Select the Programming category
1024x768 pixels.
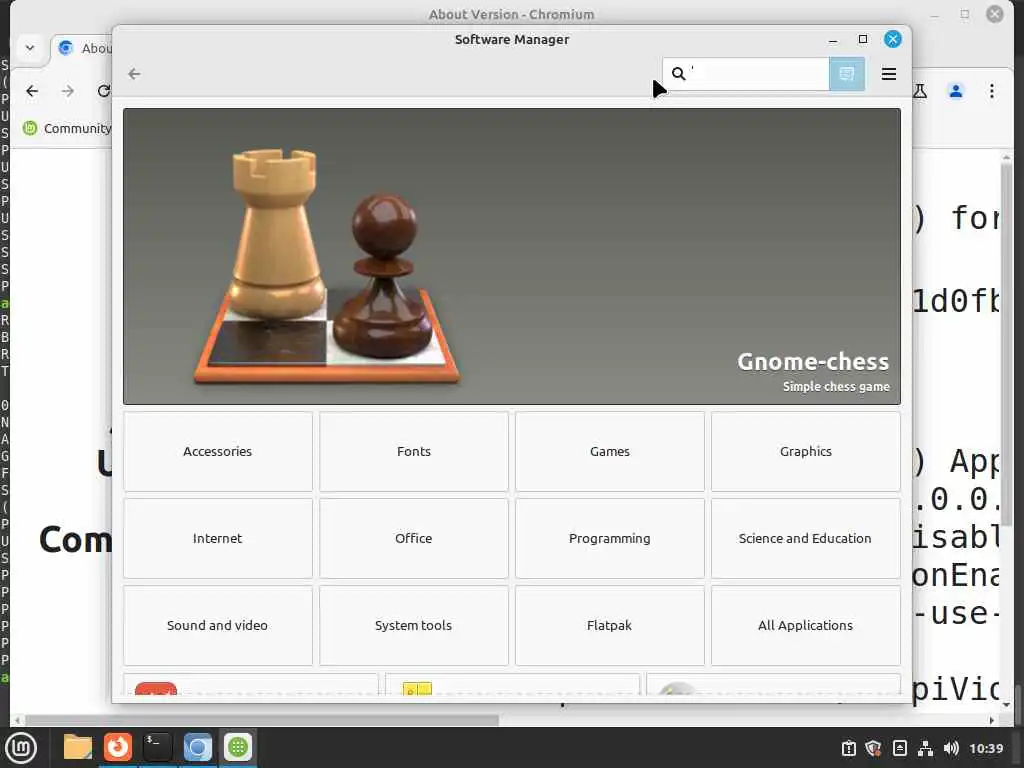(609, 538)
